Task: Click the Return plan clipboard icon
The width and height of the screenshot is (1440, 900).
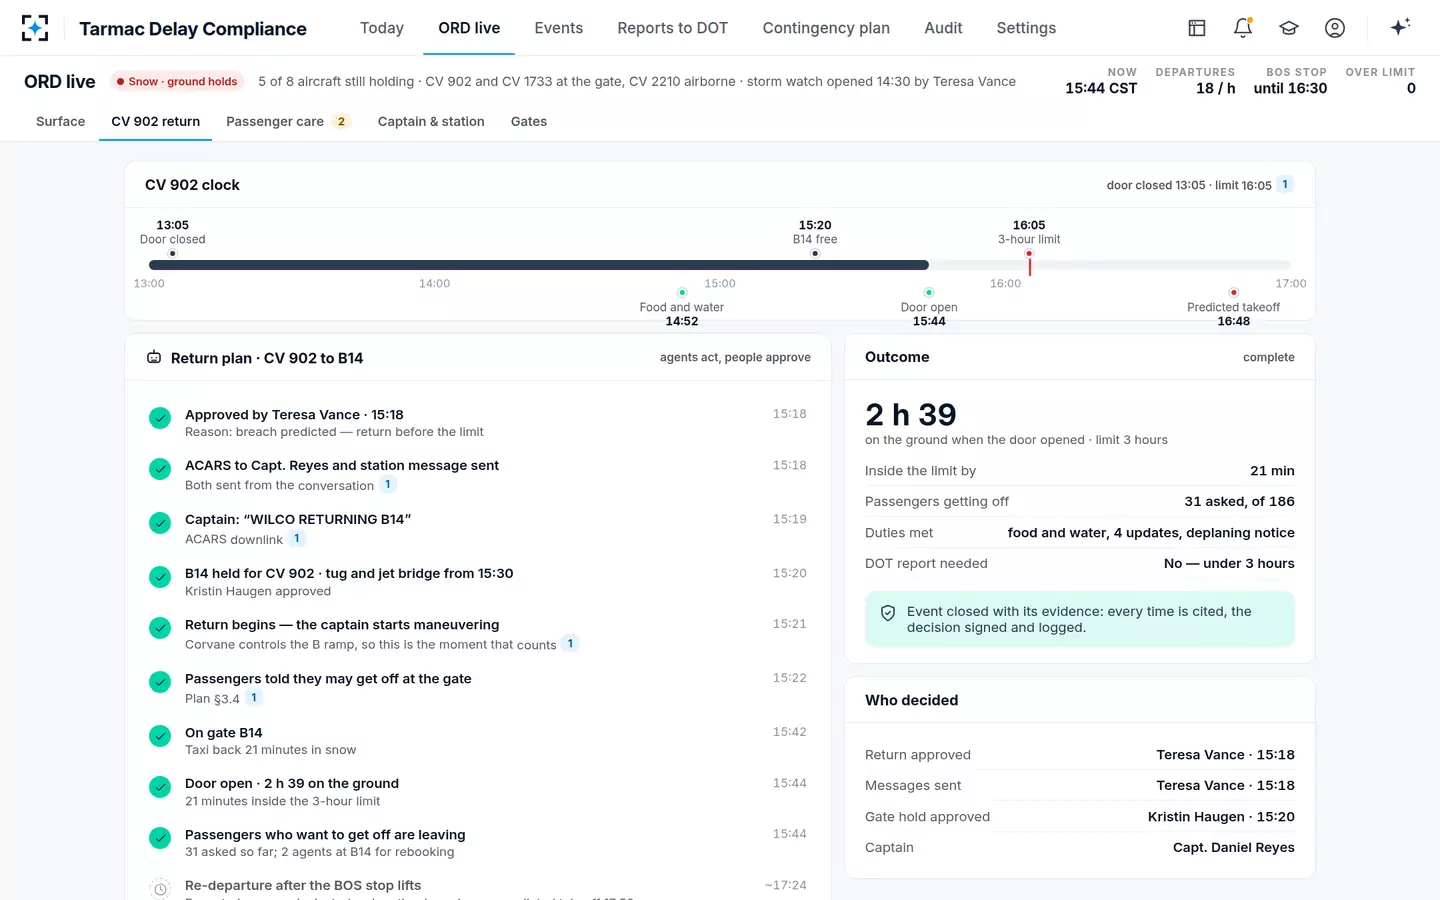Action: tap(154, 357)
